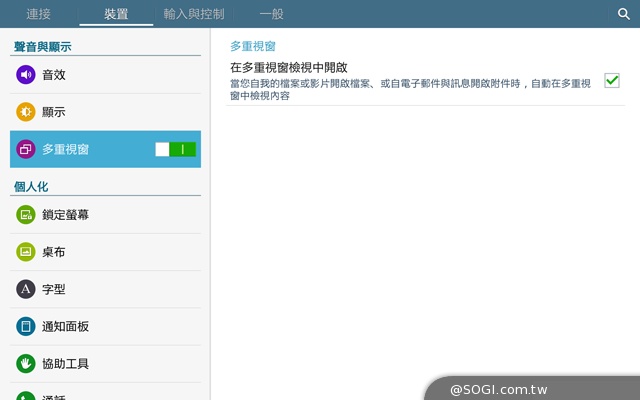Screen dimensions: 640x400
Task: Click the 多重視窗 heading in right pane
Action: click(x=253, y=46)
